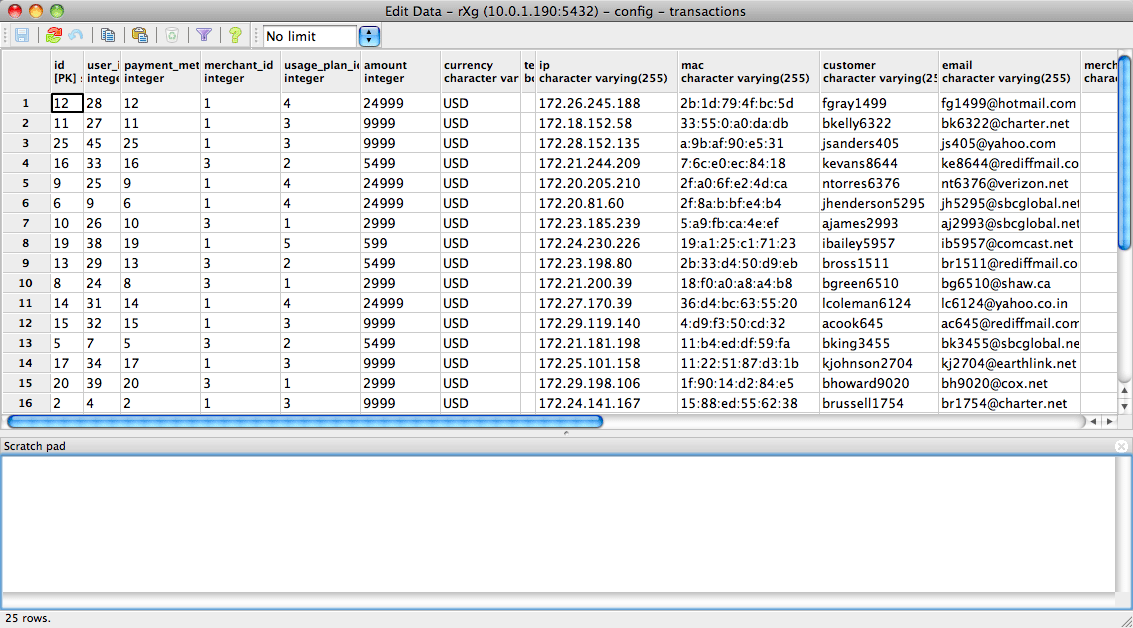
Task: Click the Copy icon in the toolbar
Action: click(x=108, y=36)
